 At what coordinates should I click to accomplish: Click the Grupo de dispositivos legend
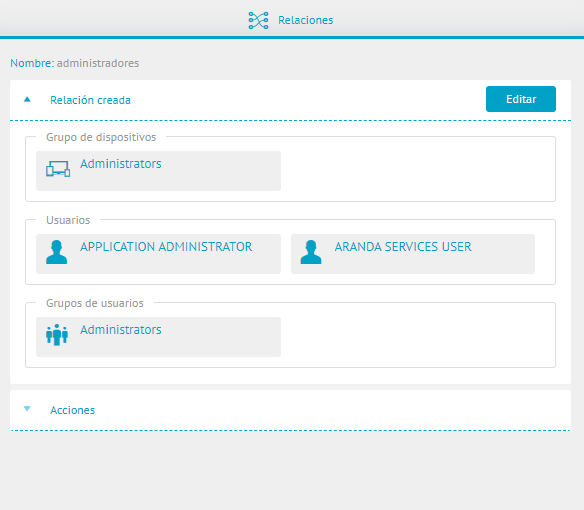(101, 137)
